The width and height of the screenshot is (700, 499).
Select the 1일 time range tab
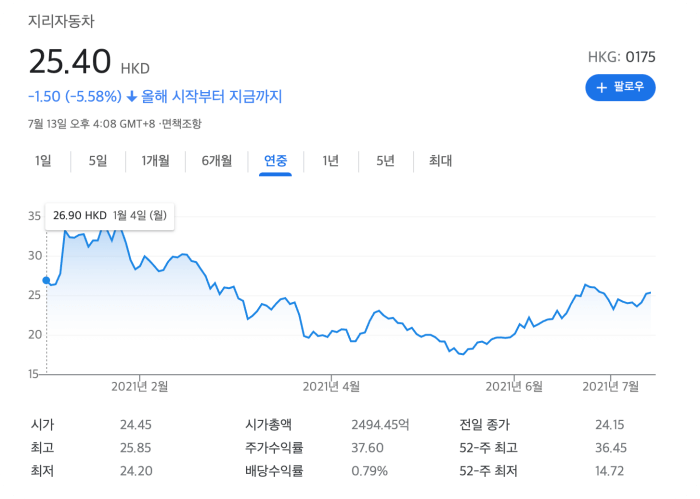(43, 161)
